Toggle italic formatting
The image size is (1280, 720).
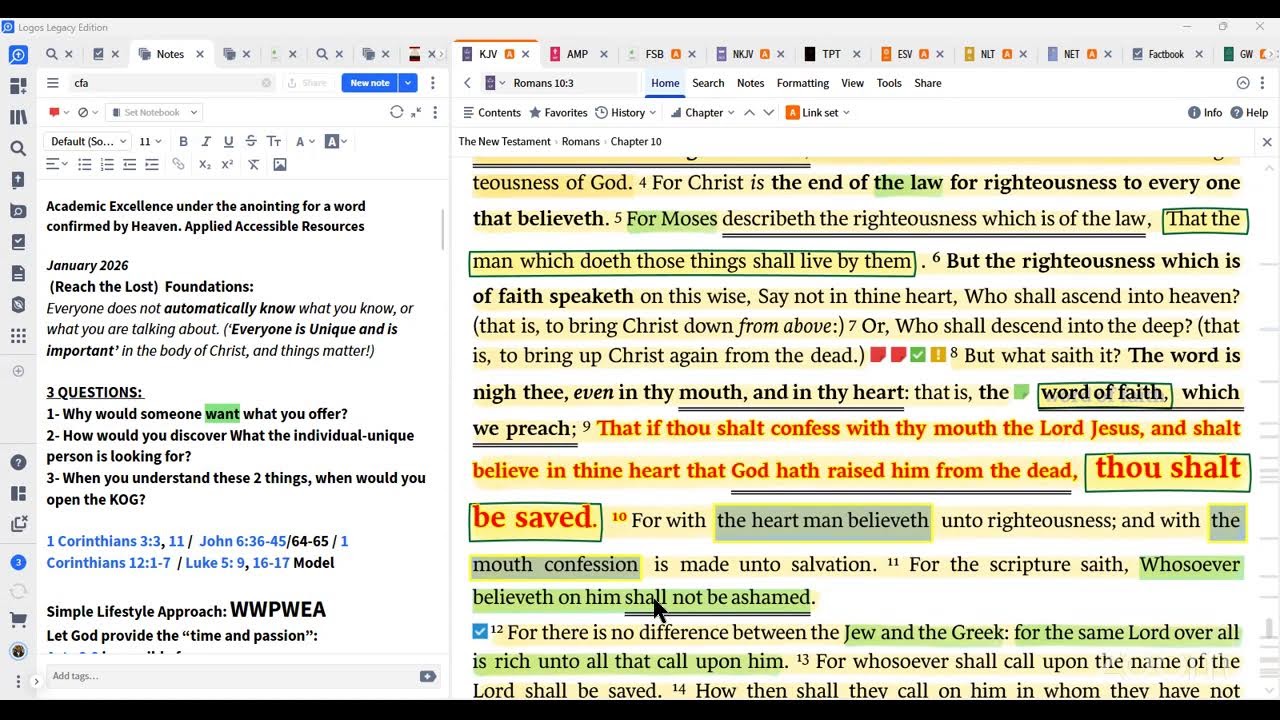tap(206, 141)
